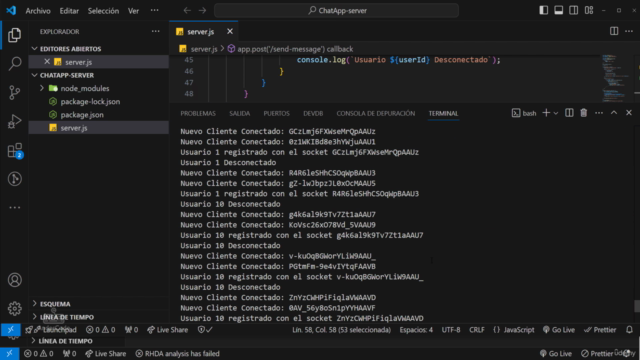Image resolution: width=640 pixels, height=360 pixels.
Task: Open Manage gear icon
Action: (x=15, y=309)
